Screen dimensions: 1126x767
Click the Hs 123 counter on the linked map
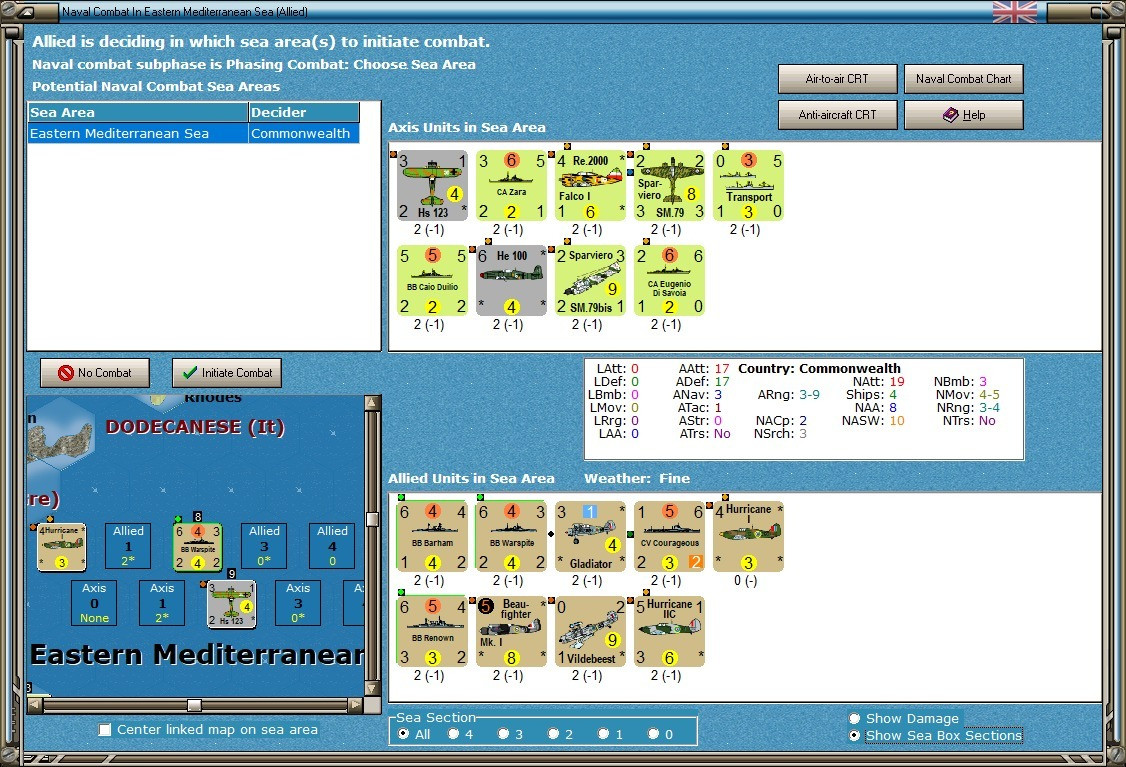point(231,604)
